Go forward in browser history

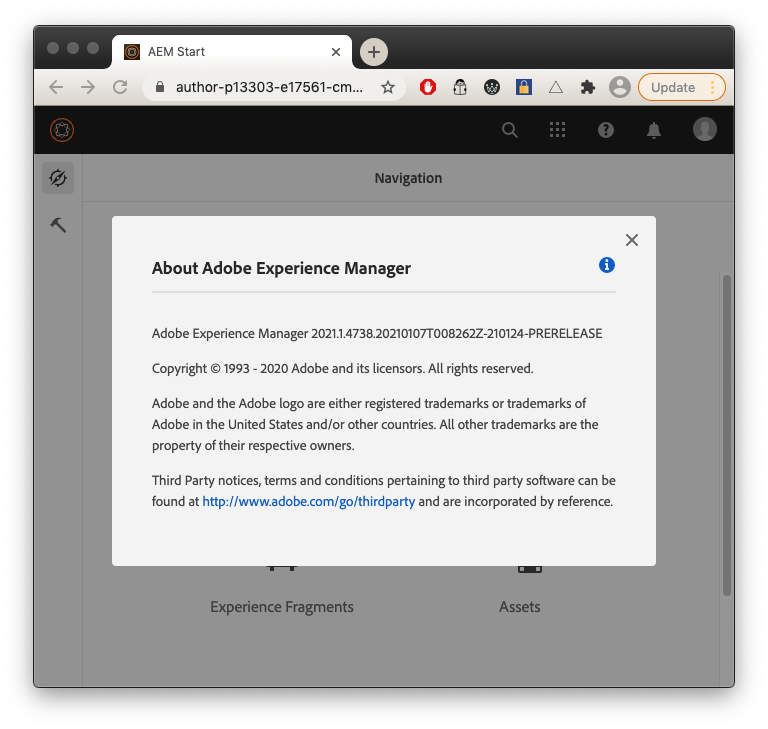pos(88,87)
